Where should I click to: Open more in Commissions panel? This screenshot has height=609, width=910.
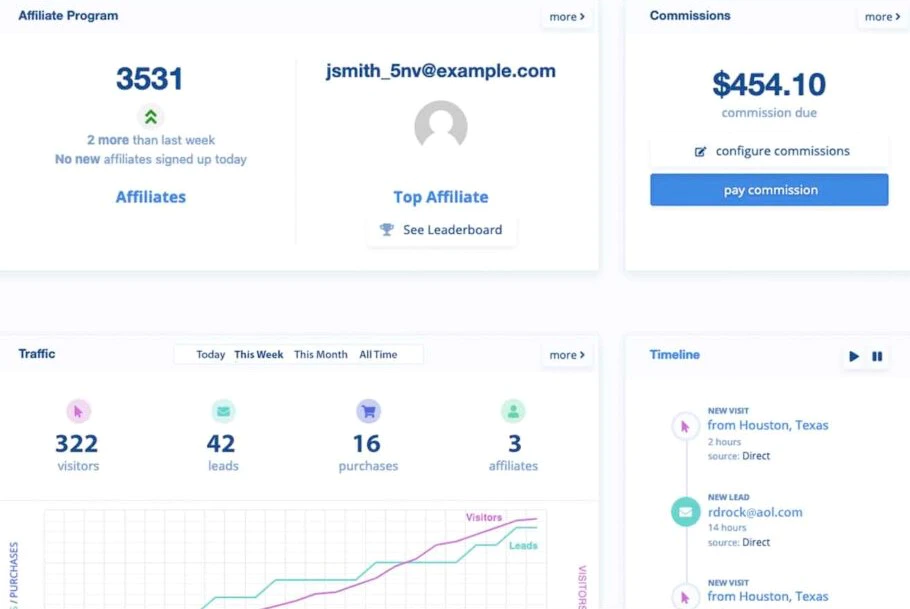(882, 17)
